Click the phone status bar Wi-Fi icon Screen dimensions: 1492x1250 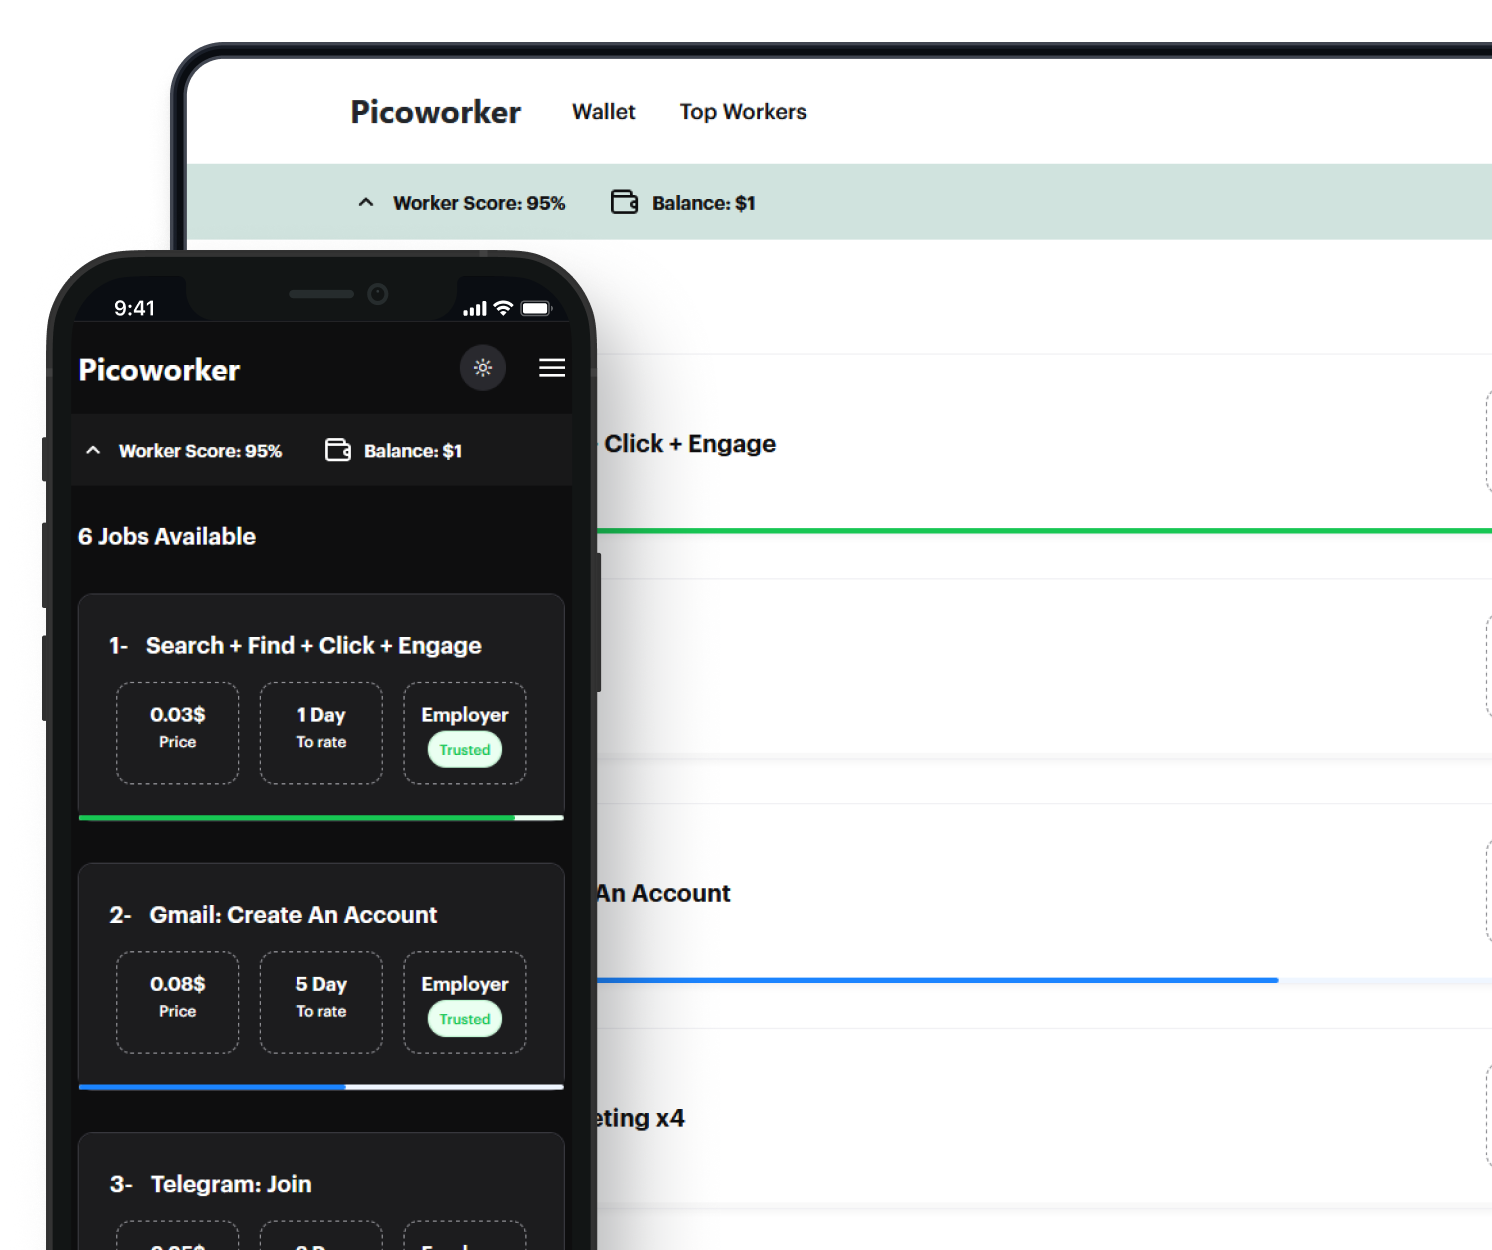[503, 308]
